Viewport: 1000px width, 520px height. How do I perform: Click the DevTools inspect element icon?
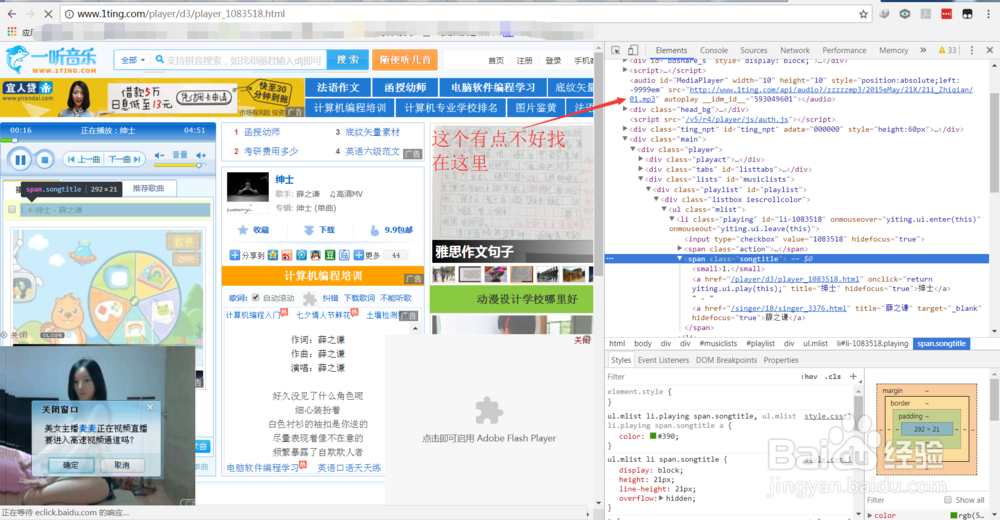pyautogui.click(x=615, y=50)
